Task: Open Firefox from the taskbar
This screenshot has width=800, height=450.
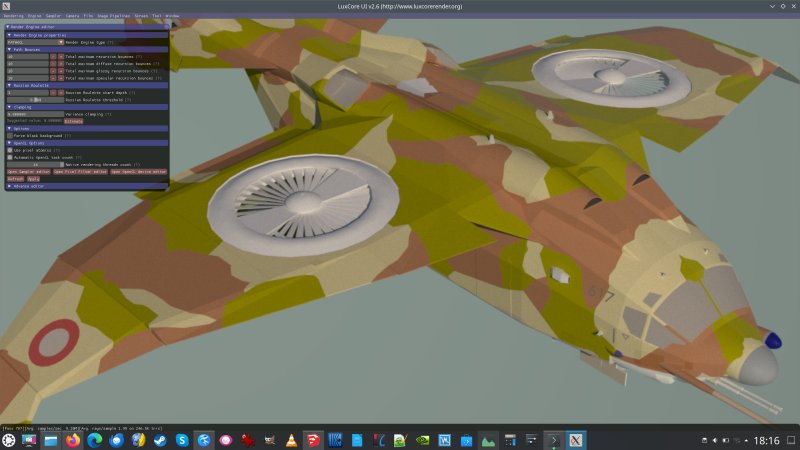Action: click(72, 440)
